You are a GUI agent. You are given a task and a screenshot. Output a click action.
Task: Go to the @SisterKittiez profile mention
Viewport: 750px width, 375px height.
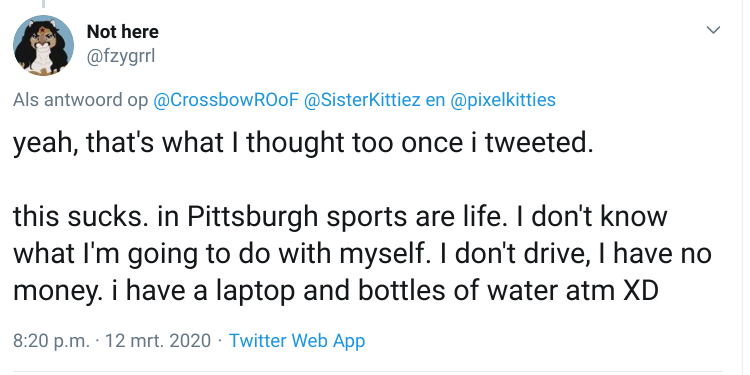[363, 100]
